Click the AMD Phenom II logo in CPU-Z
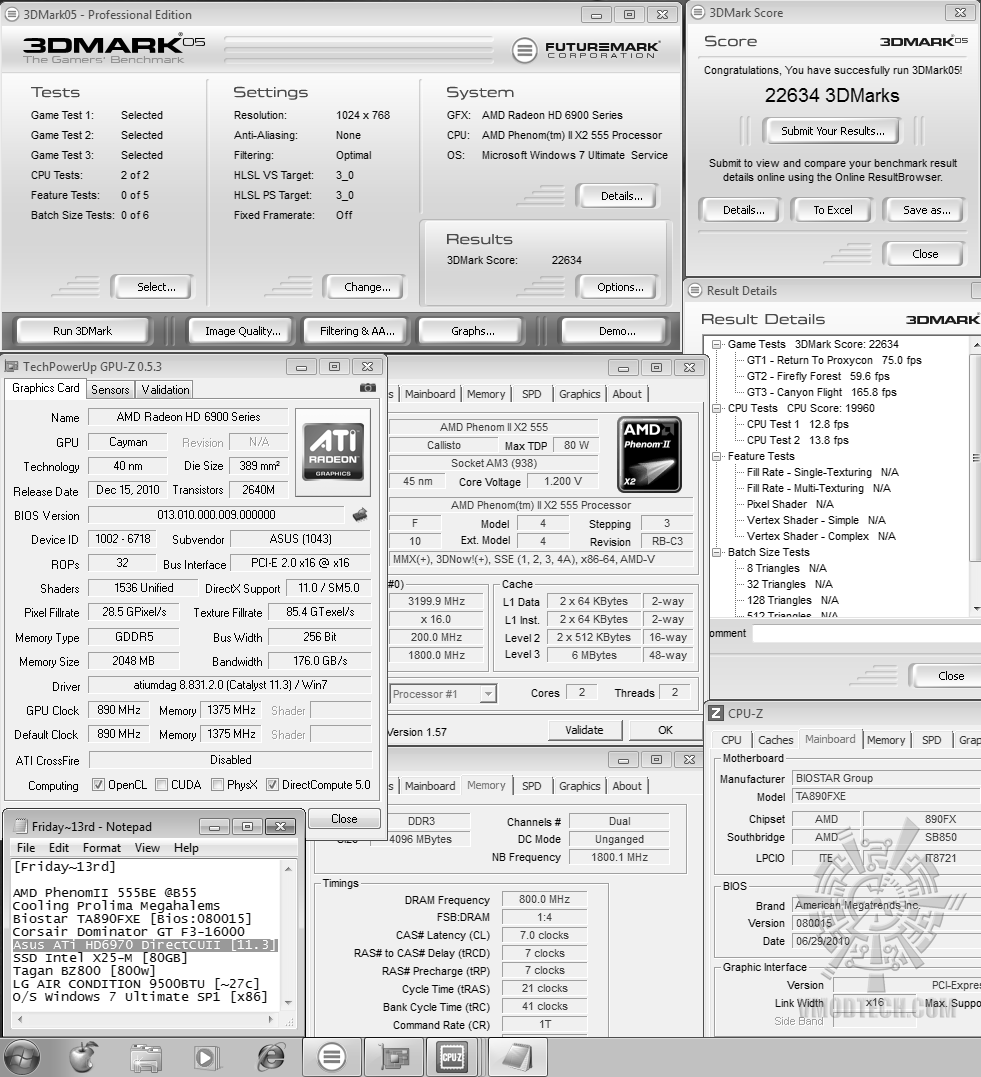981x1077 pixels. point(649,454)
